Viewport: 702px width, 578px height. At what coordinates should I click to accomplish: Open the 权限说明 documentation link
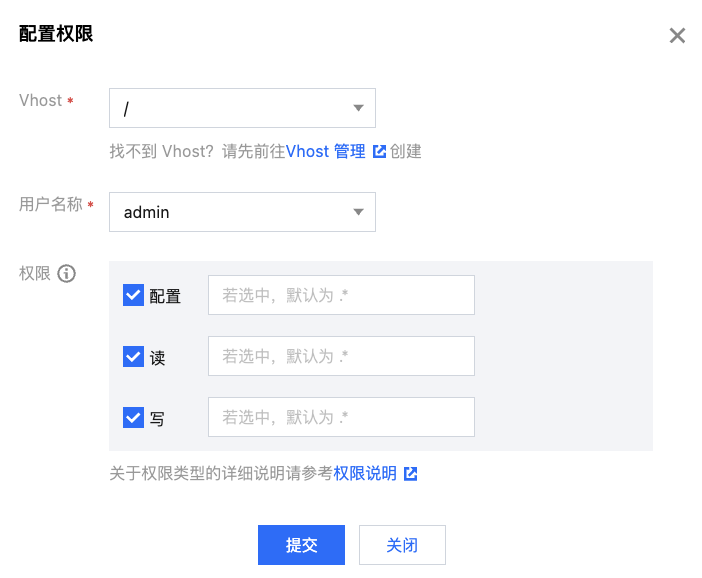365,473
